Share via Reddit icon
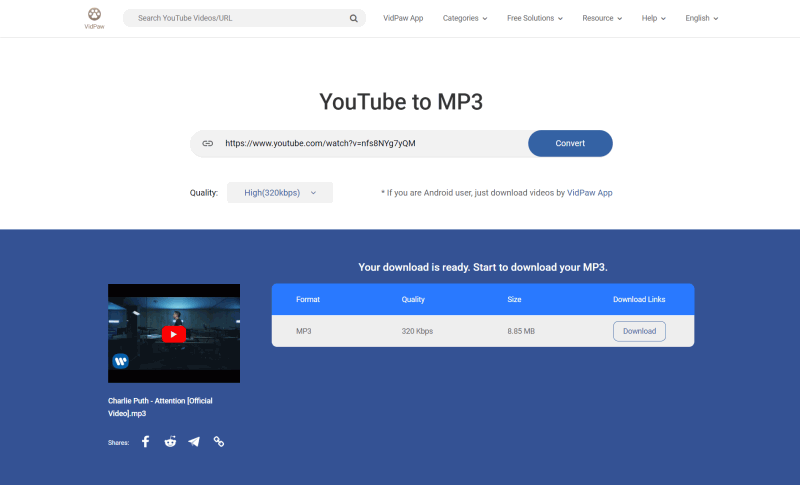Screen dimensions: 800x485 click(x=170, y=441)
